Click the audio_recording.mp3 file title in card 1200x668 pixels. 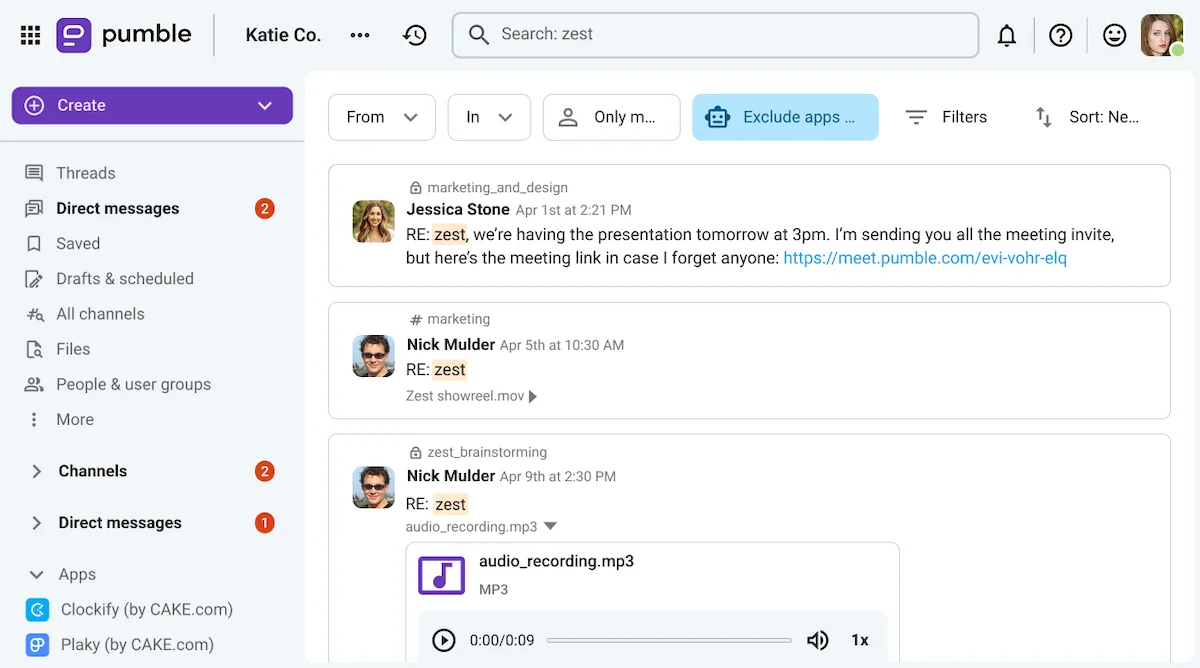[x=556, y=561]
